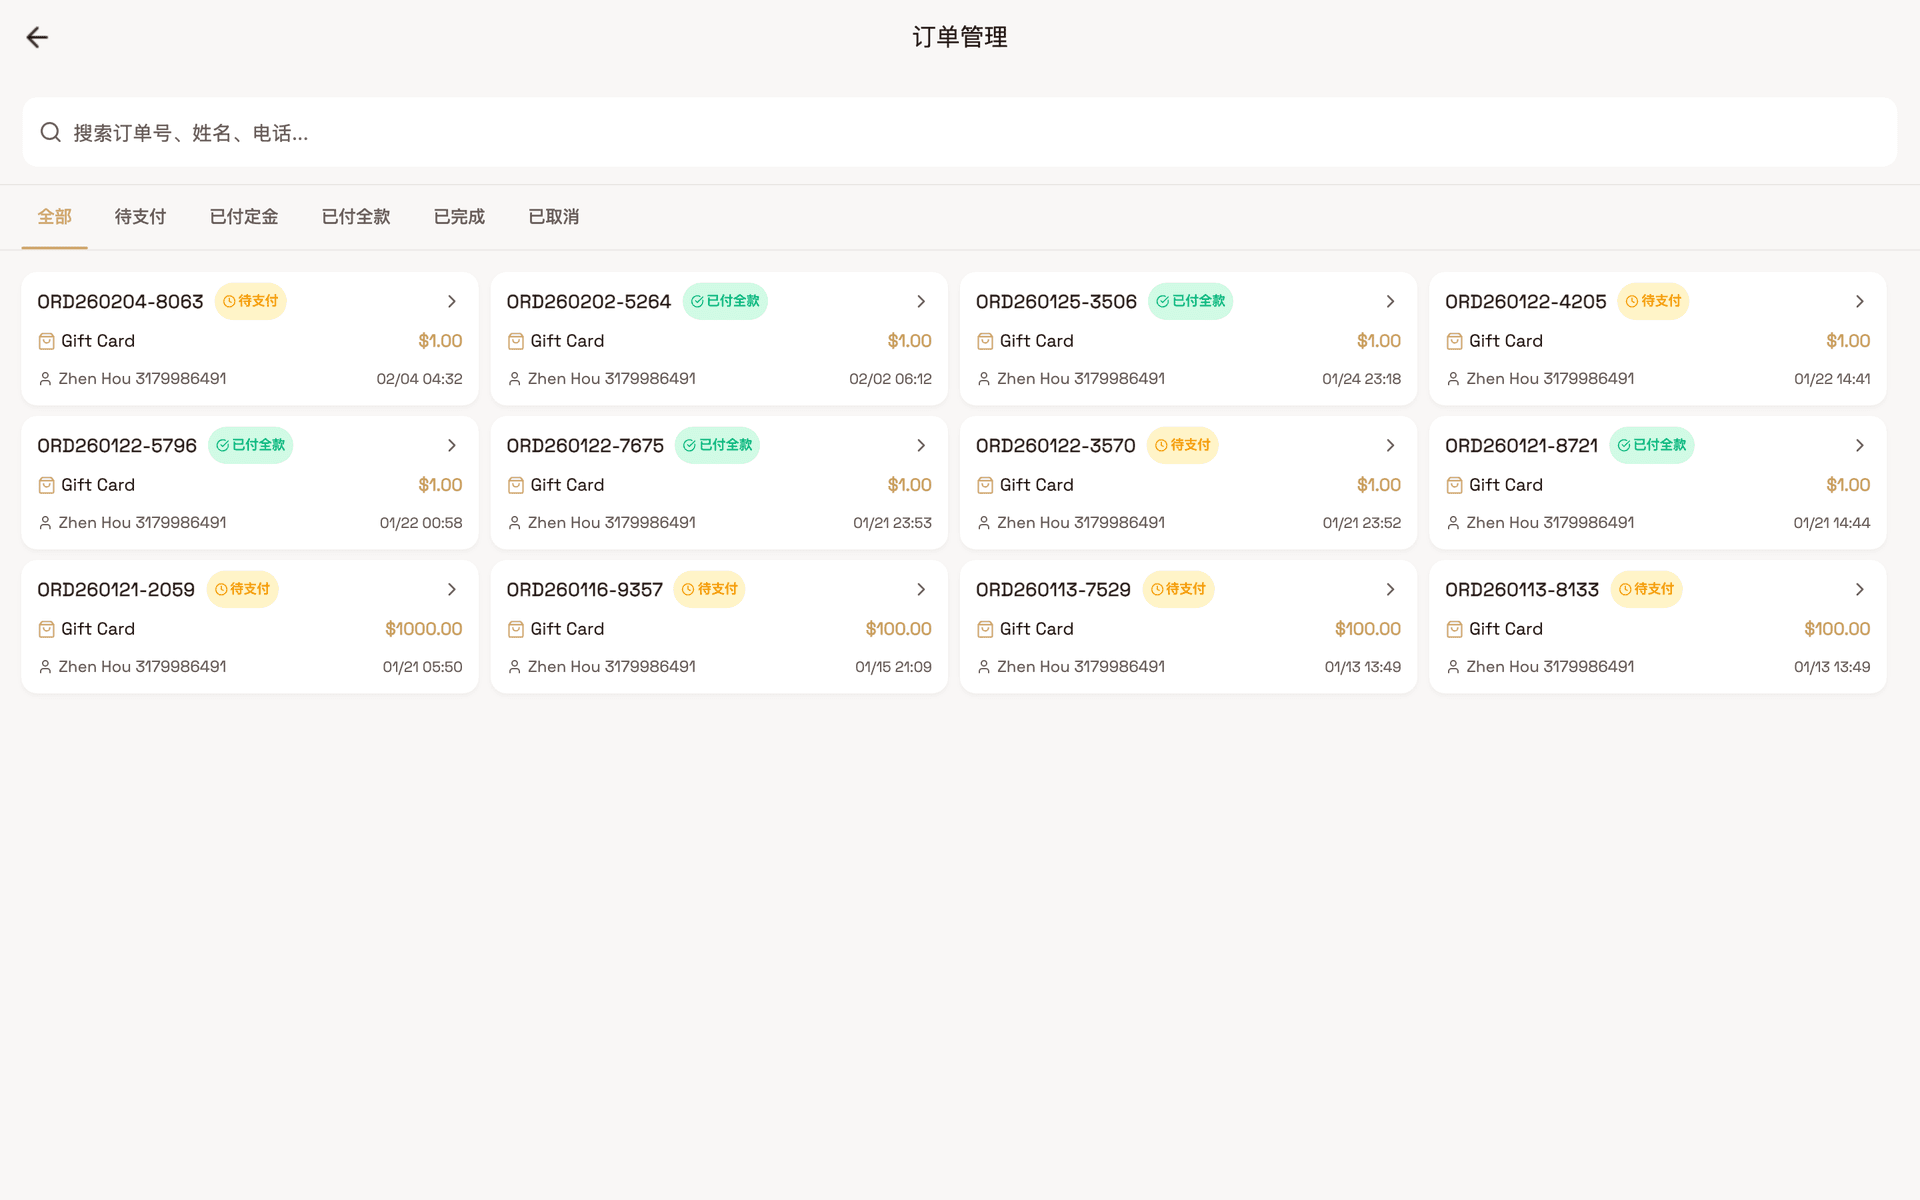Image resolution: width=1920 pixels, height=1200 pixels.
Task: Click the back arrow icon
Action: coord(37,37)
